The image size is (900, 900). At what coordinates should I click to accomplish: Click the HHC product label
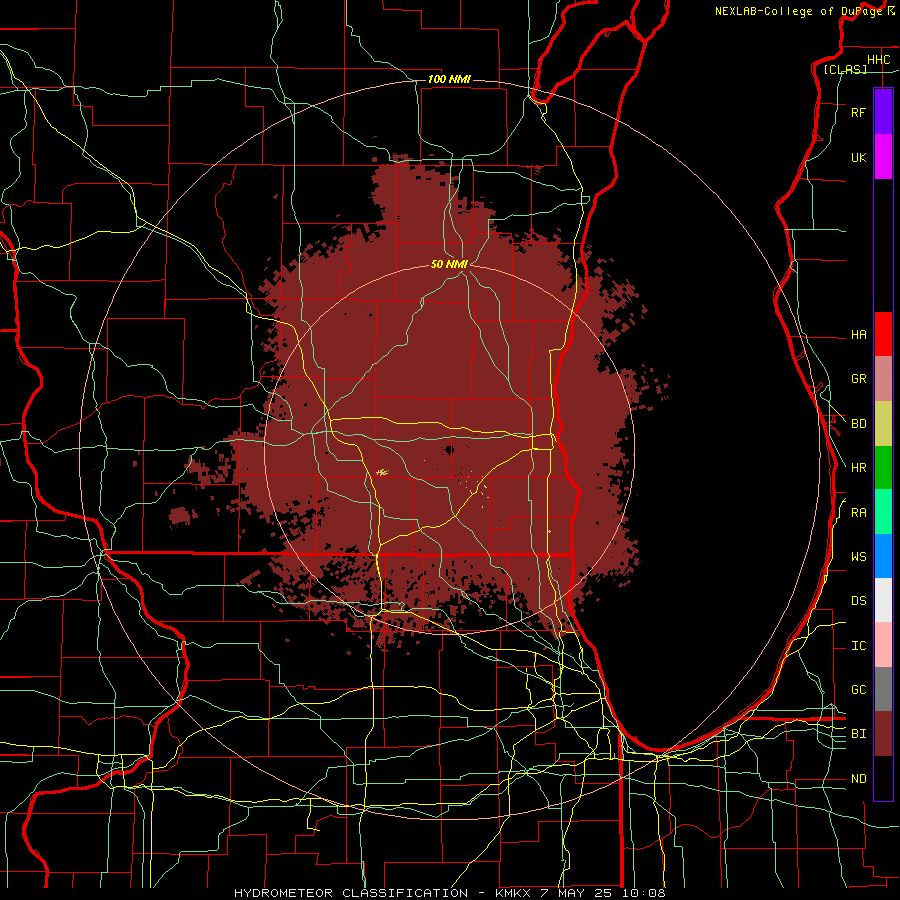878,60
